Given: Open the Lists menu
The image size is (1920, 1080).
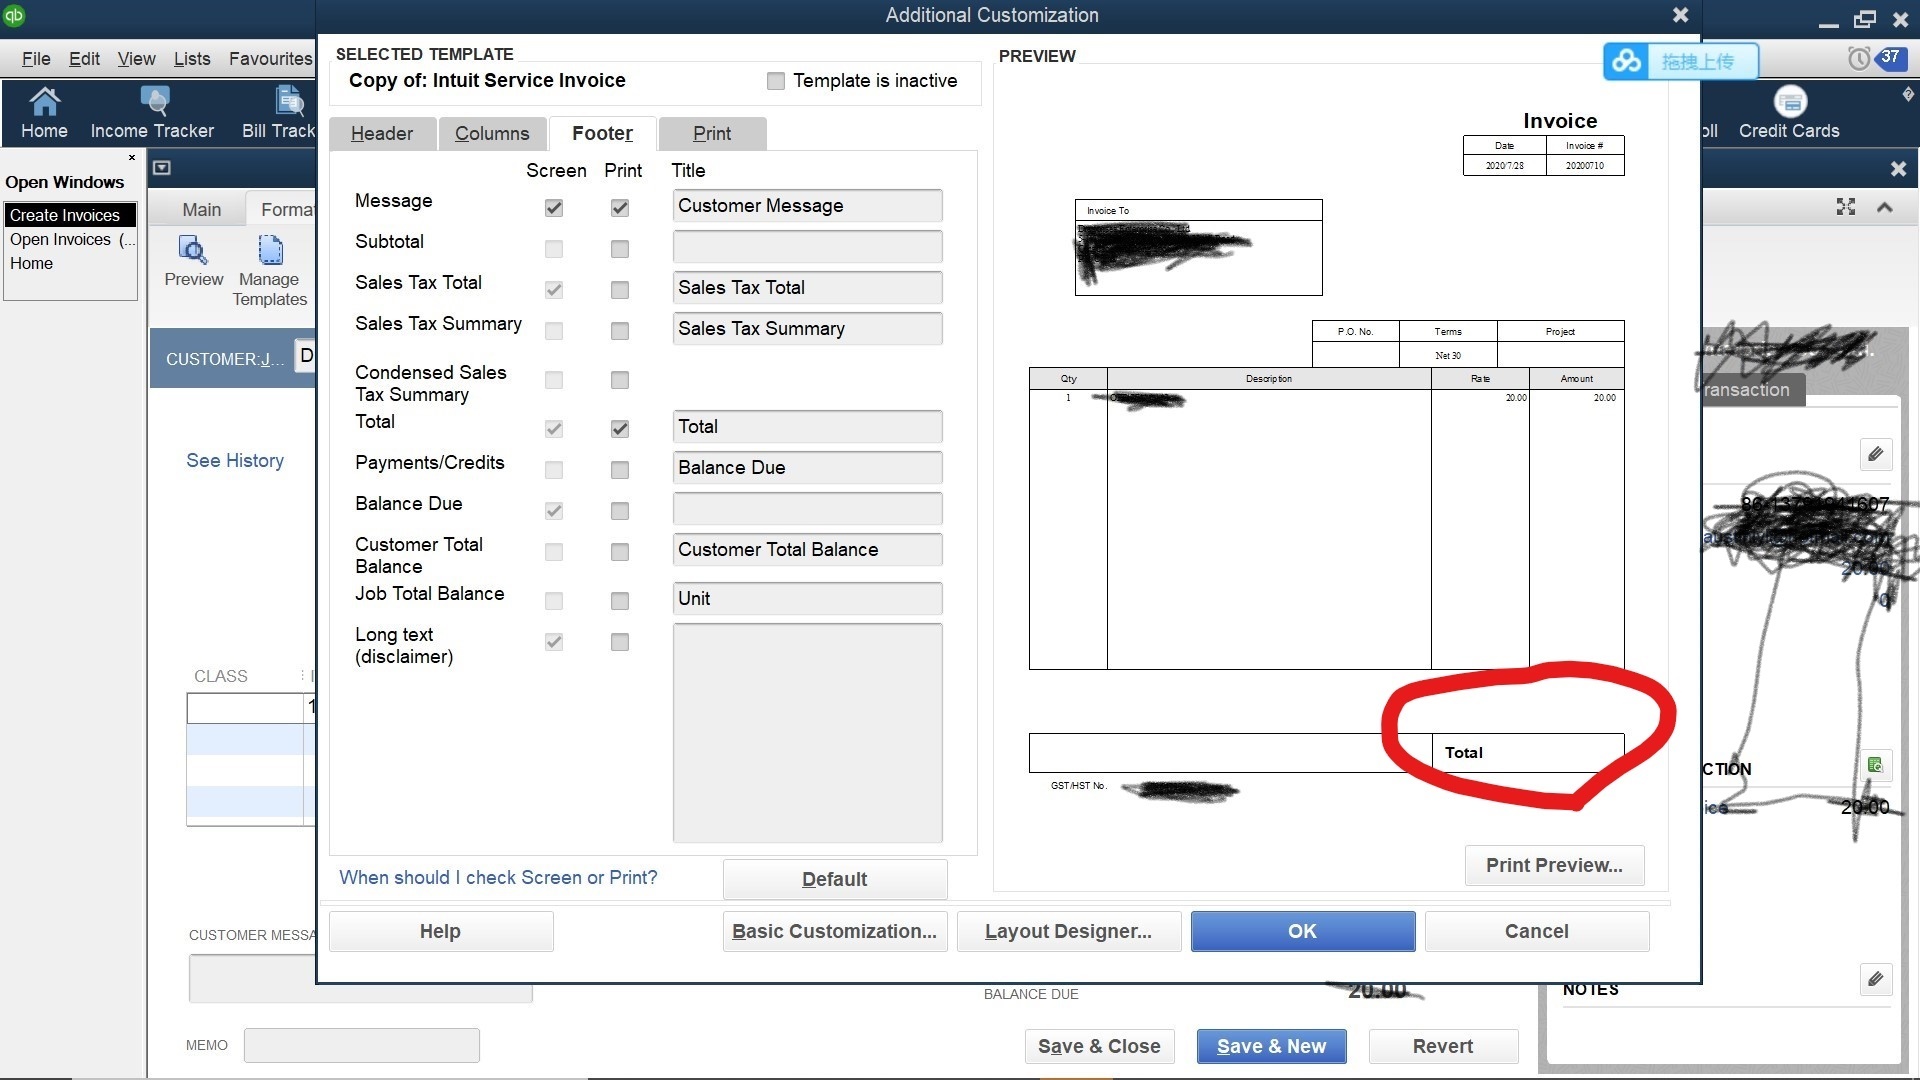Looking at the screenshot, I should 191,59.
